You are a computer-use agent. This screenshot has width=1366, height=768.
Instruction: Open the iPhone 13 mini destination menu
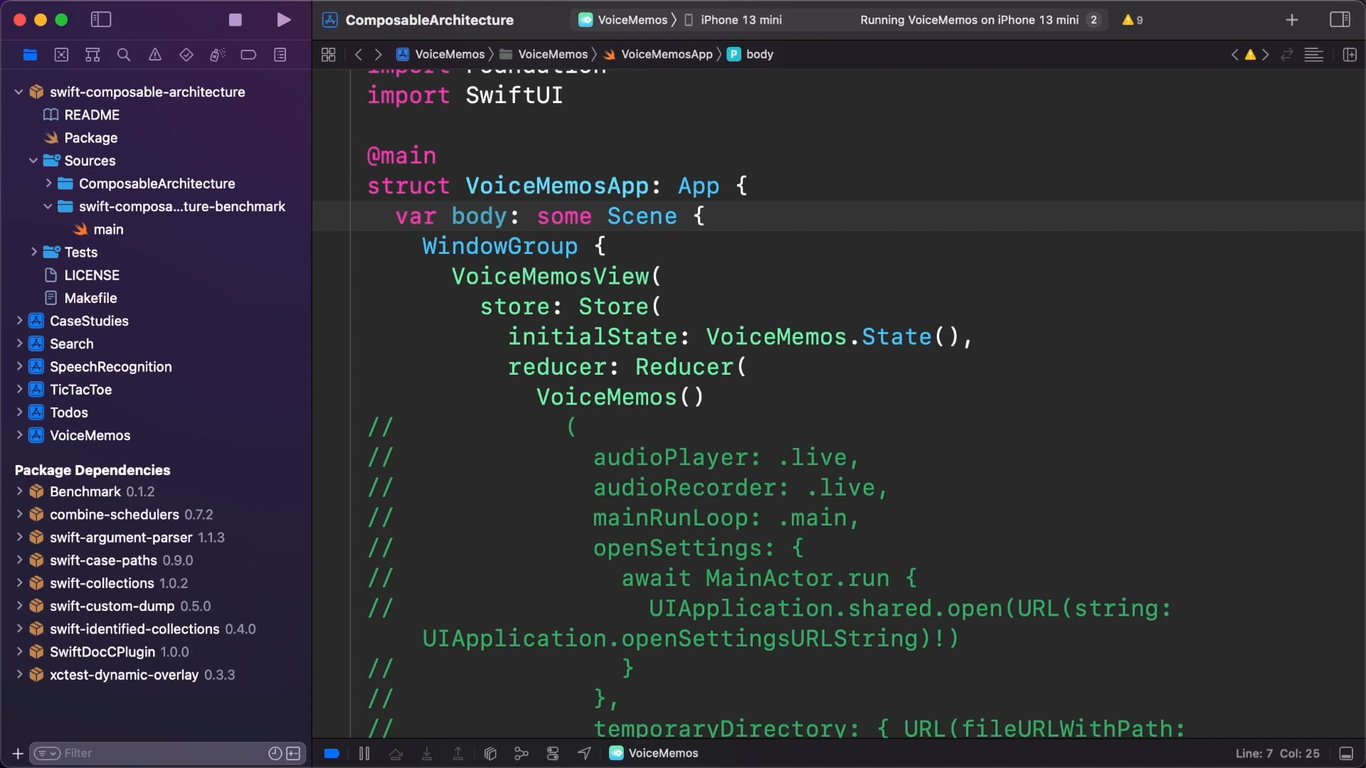click(740, 20)
